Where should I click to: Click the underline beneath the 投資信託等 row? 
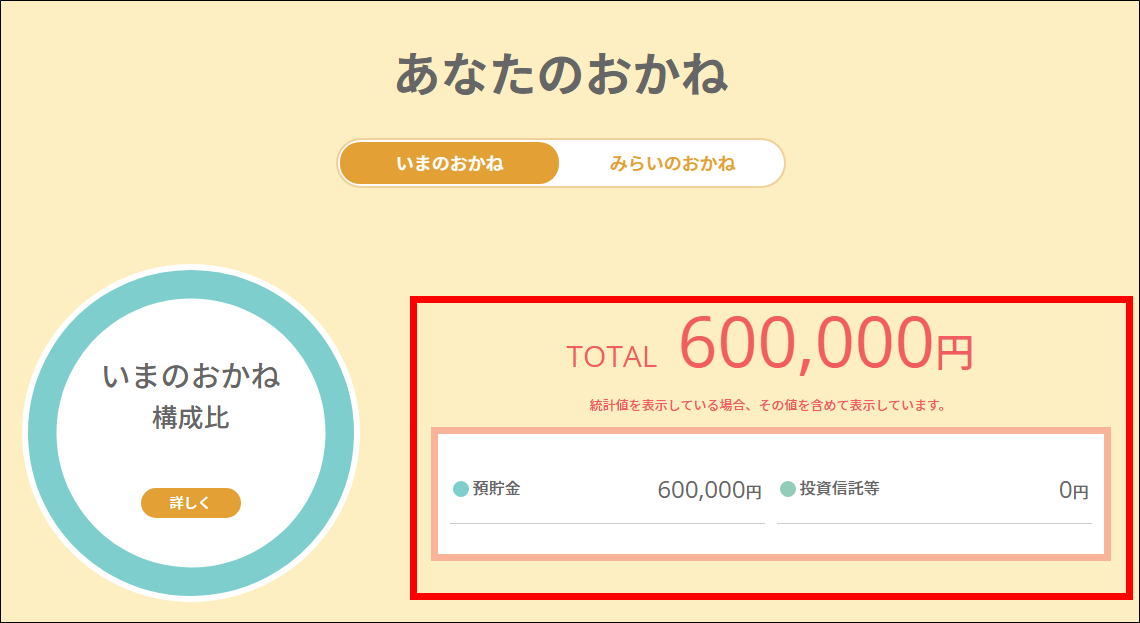(x=934, y=523)
